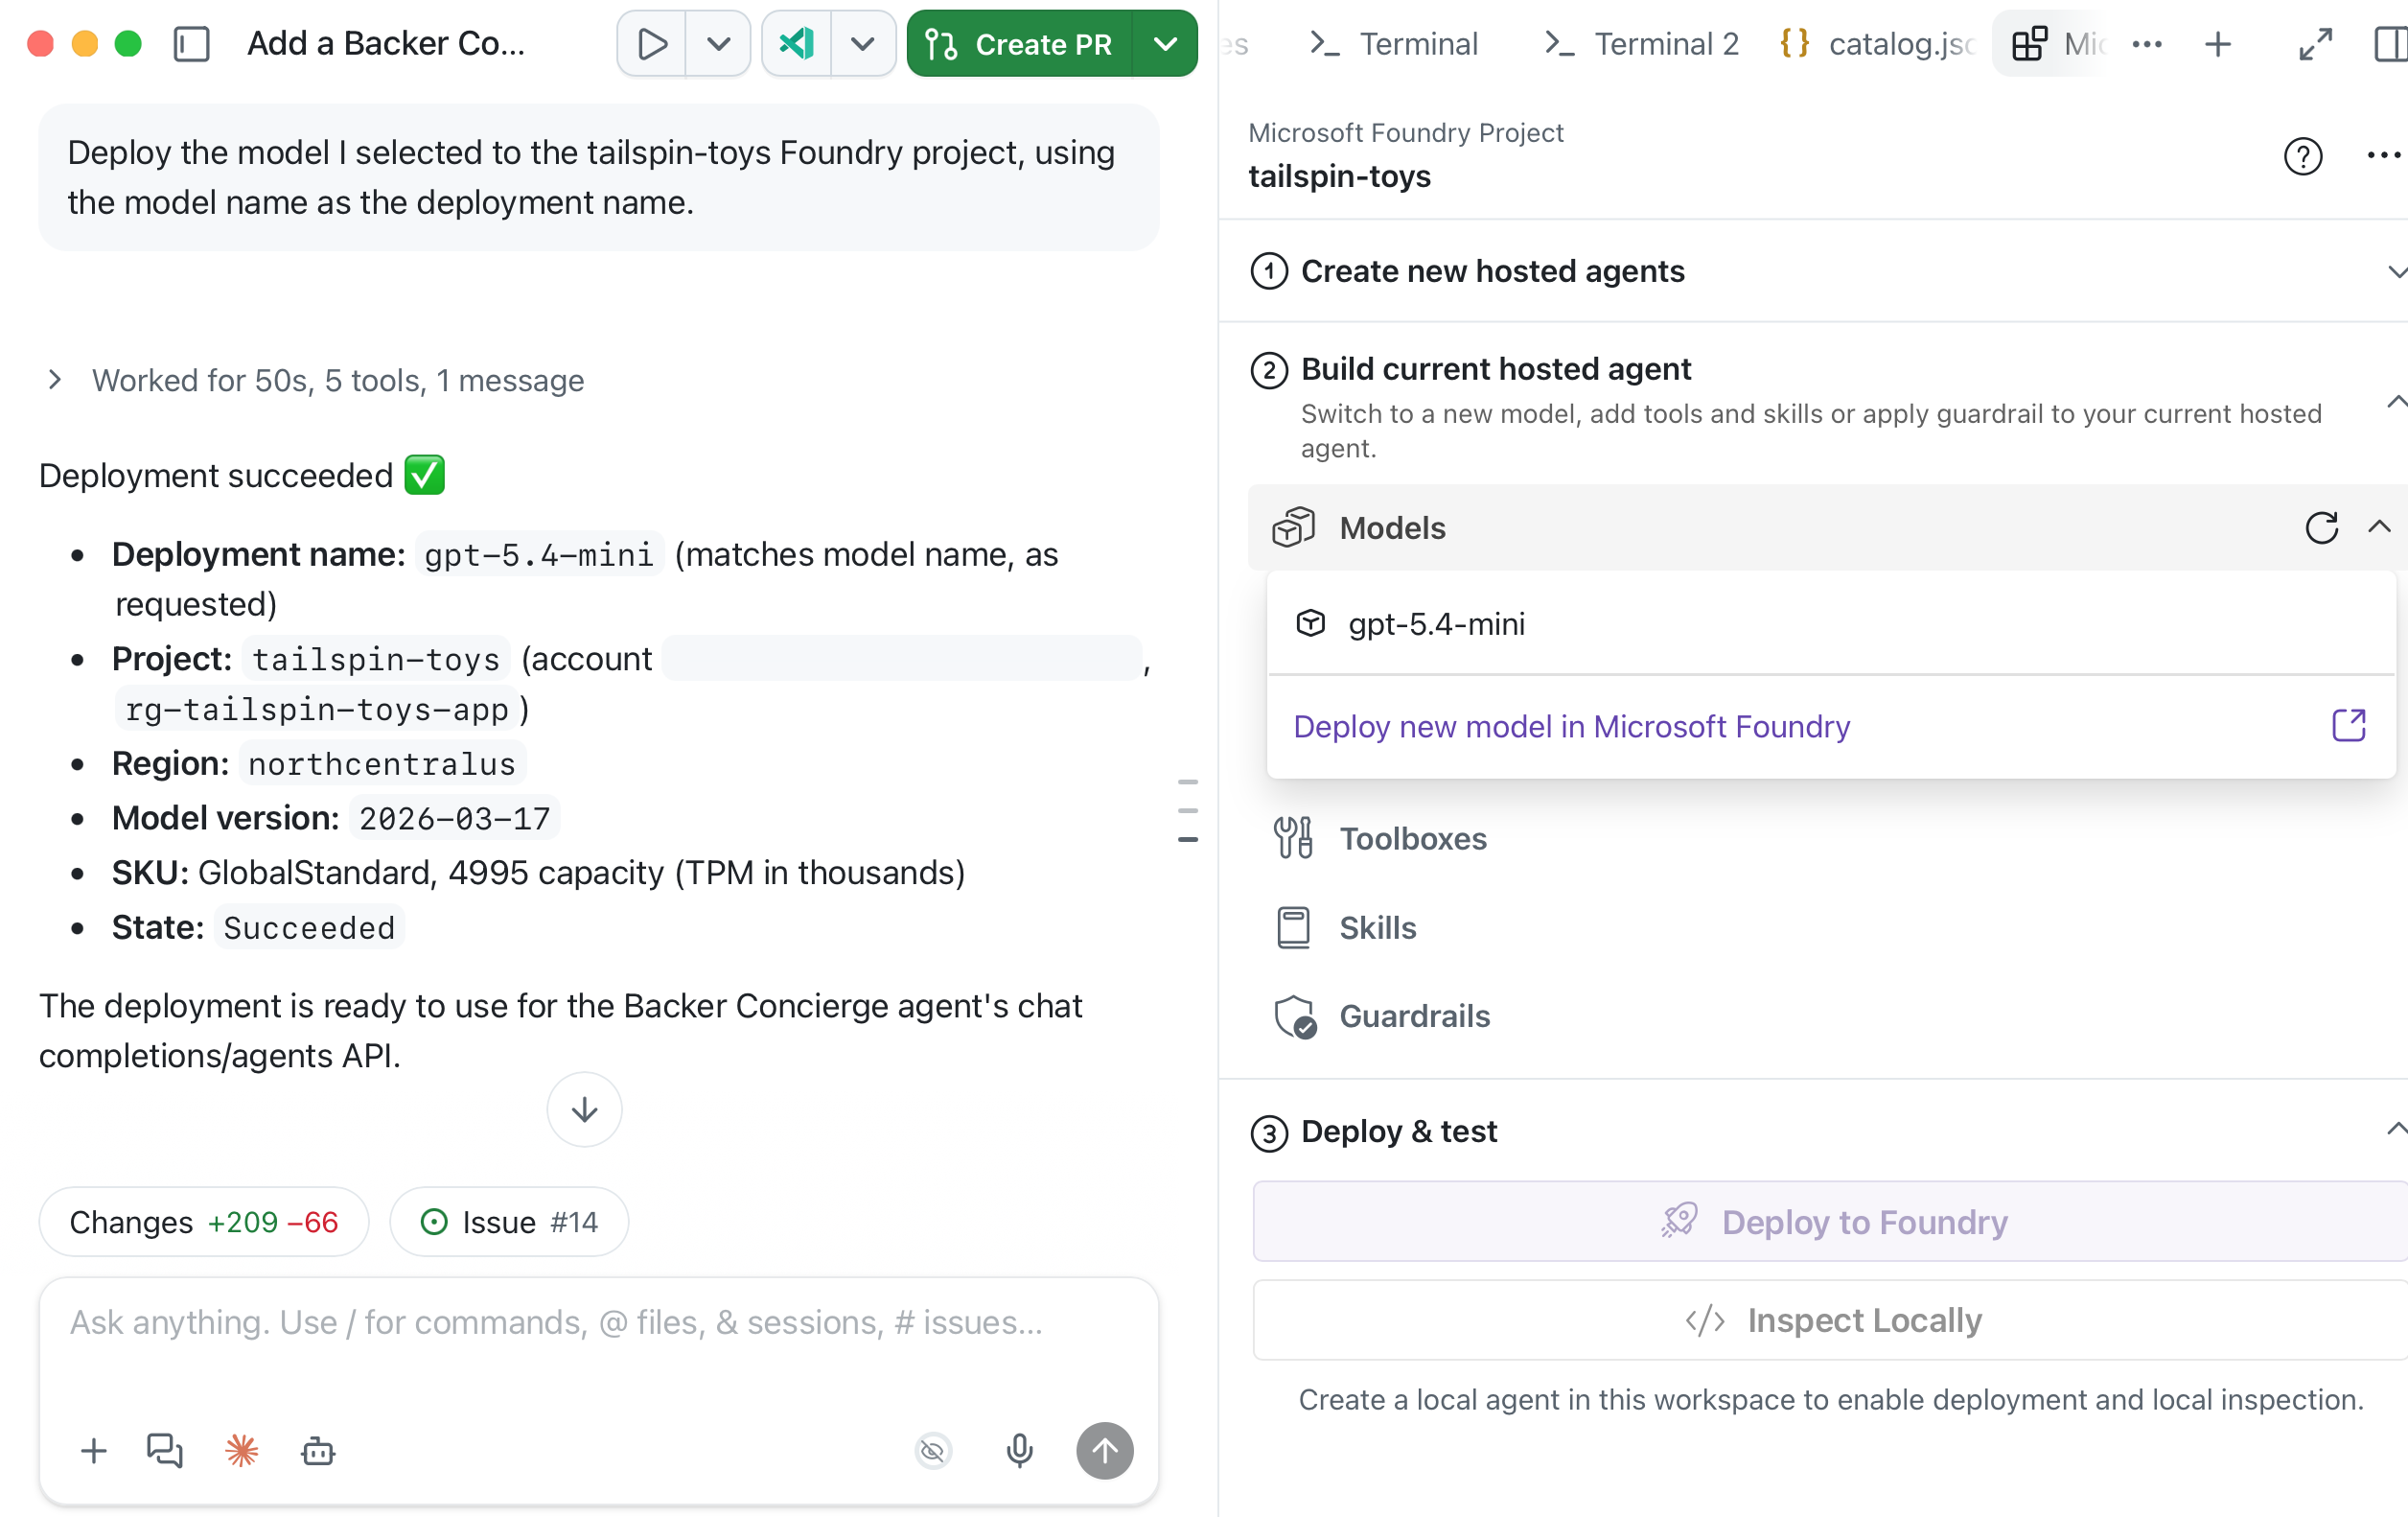Image resolution: width=2408 pixels, height=1517 pixels.
Task: Select the Claude model starburst icon
Action: [x=241, y=1450]
